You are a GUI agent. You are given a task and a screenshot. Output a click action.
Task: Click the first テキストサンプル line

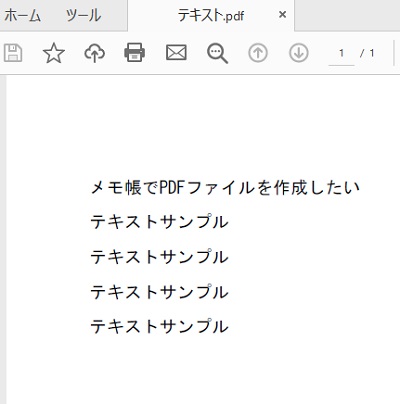coord(159,222)
